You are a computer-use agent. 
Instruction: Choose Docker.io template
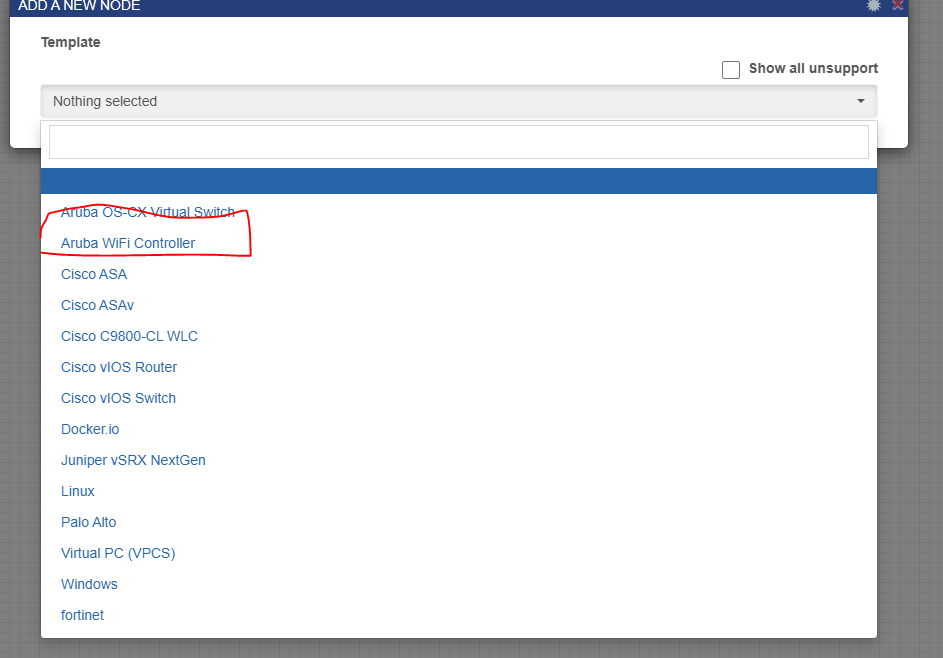(459, 429)
